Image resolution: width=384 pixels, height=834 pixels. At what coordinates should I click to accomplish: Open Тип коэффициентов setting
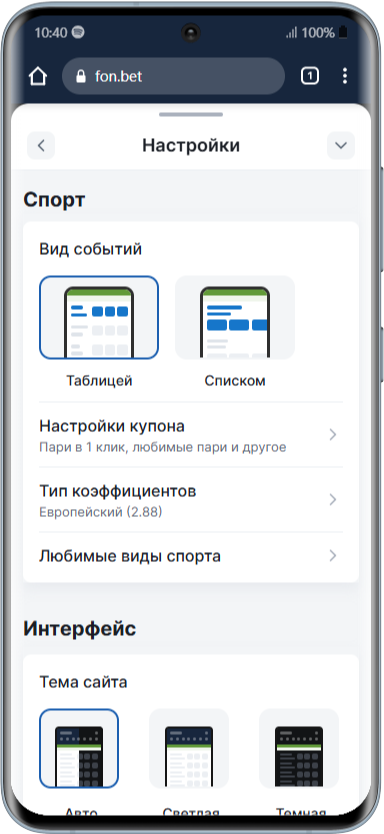(x=191, y=500)
